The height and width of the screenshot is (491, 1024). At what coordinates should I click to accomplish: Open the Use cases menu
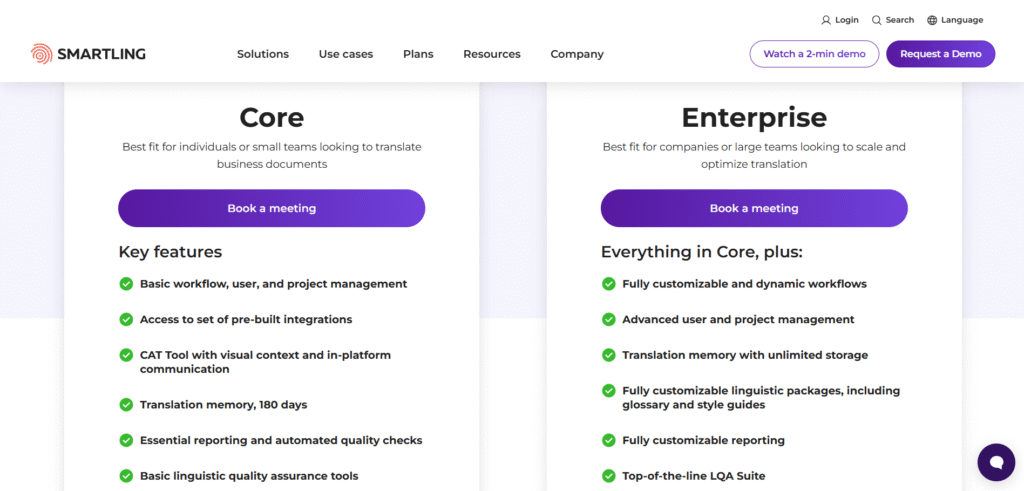(346, 54)
